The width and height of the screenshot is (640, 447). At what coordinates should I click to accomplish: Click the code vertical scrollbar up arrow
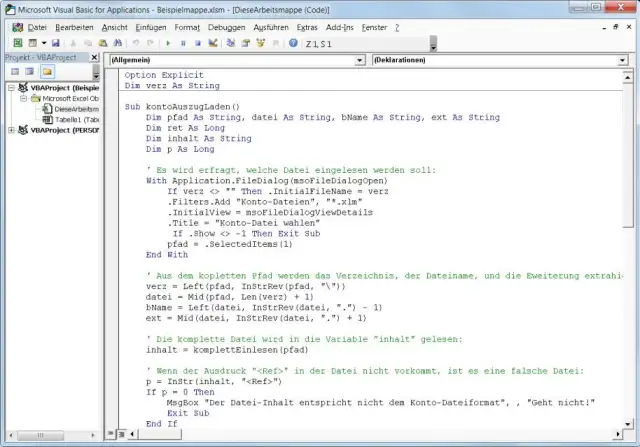tap(627, 77)
